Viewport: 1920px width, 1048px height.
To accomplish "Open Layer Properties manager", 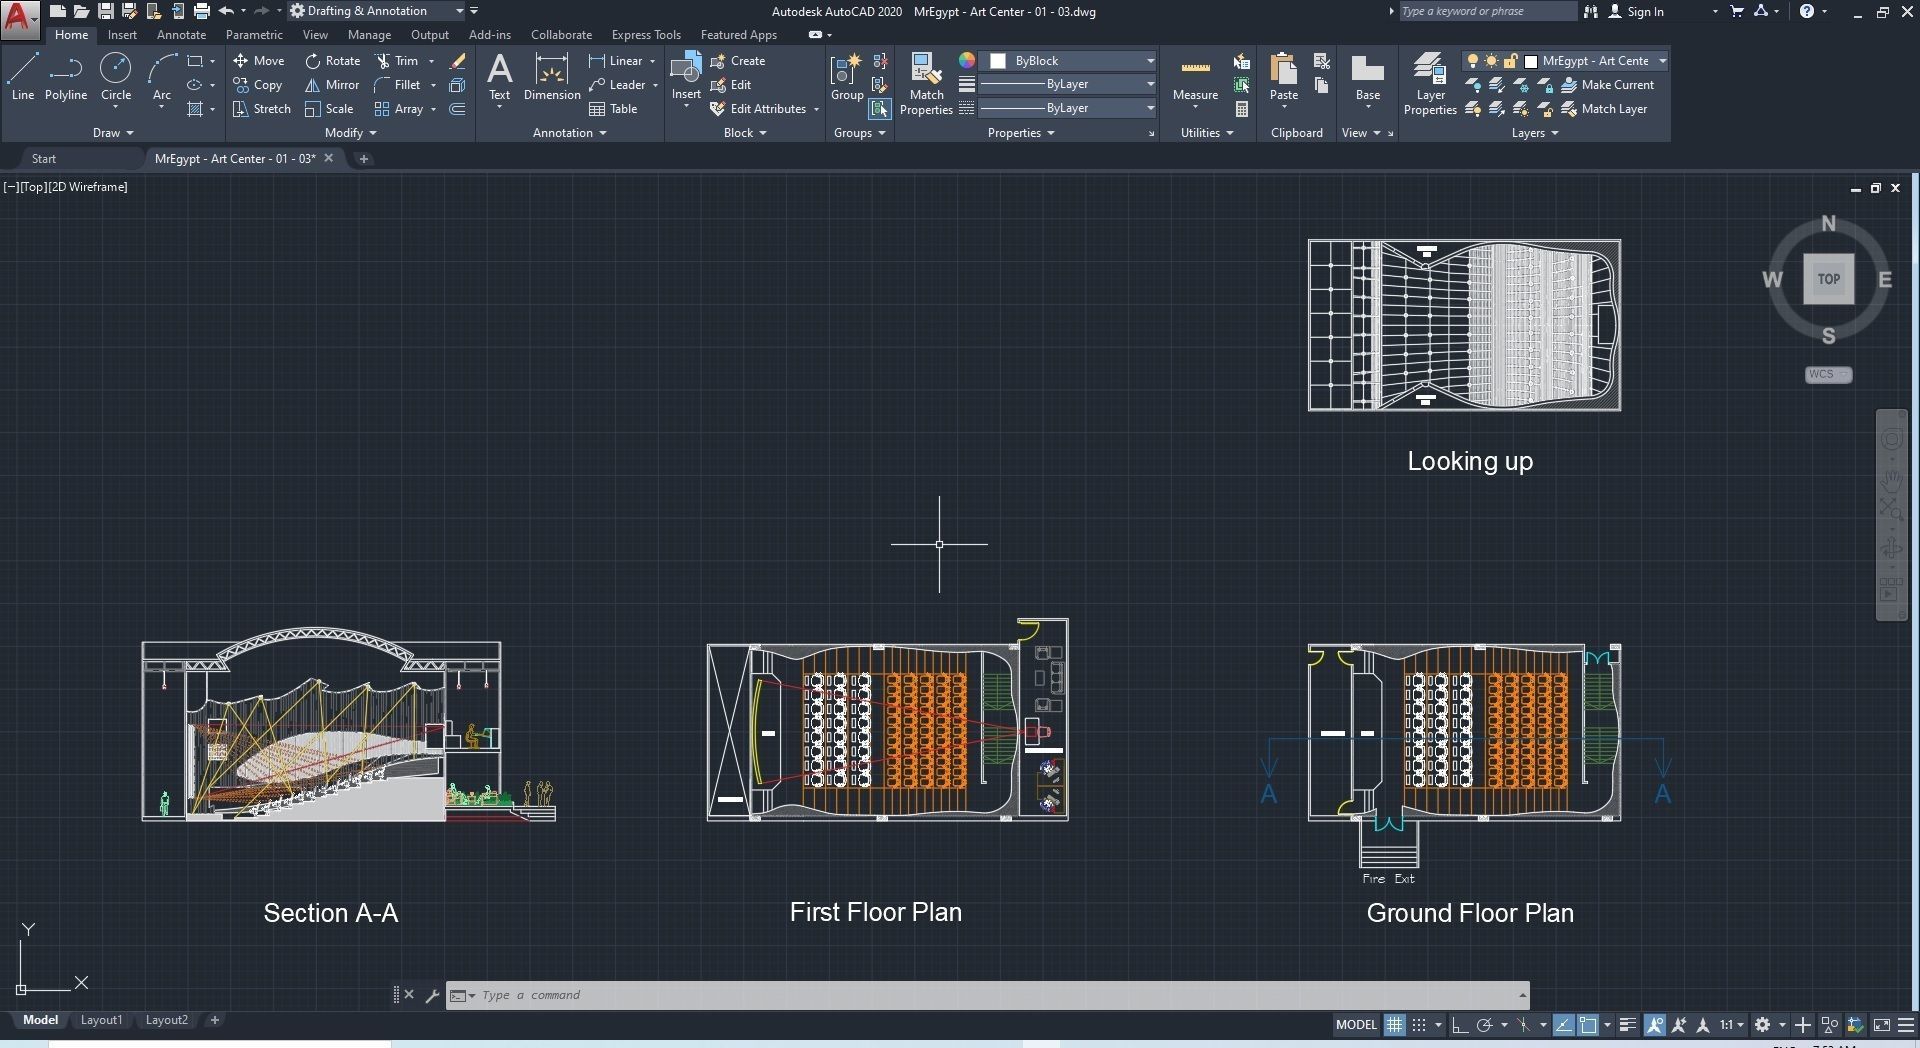I will pyautogui.click(x=1430, y=84).
